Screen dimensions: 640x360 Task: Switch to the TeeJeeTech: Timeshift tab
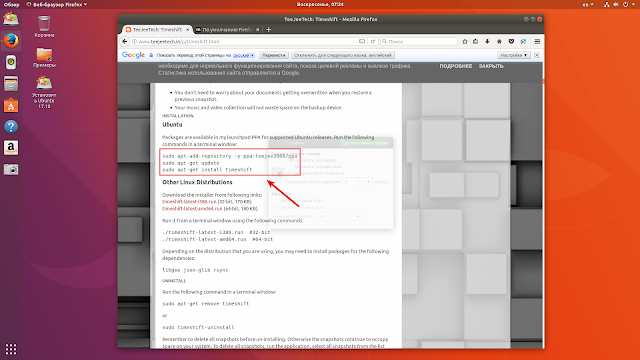pyautogui.click(x=157, y=29)
